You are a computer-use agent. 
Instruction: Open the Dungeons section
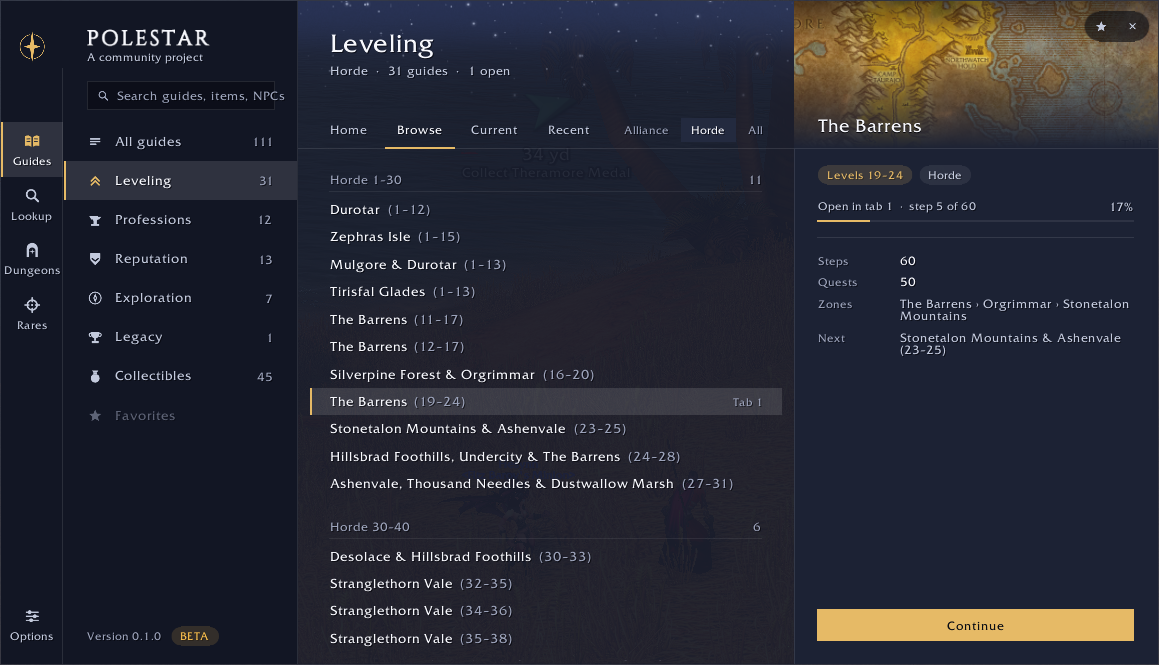click(32, 259)
